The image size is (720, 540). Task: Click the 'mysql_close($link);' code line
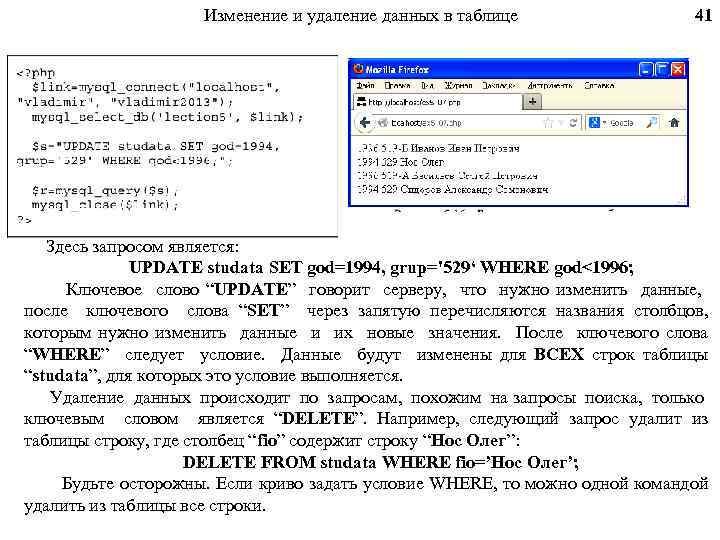[x=105, y=204]
